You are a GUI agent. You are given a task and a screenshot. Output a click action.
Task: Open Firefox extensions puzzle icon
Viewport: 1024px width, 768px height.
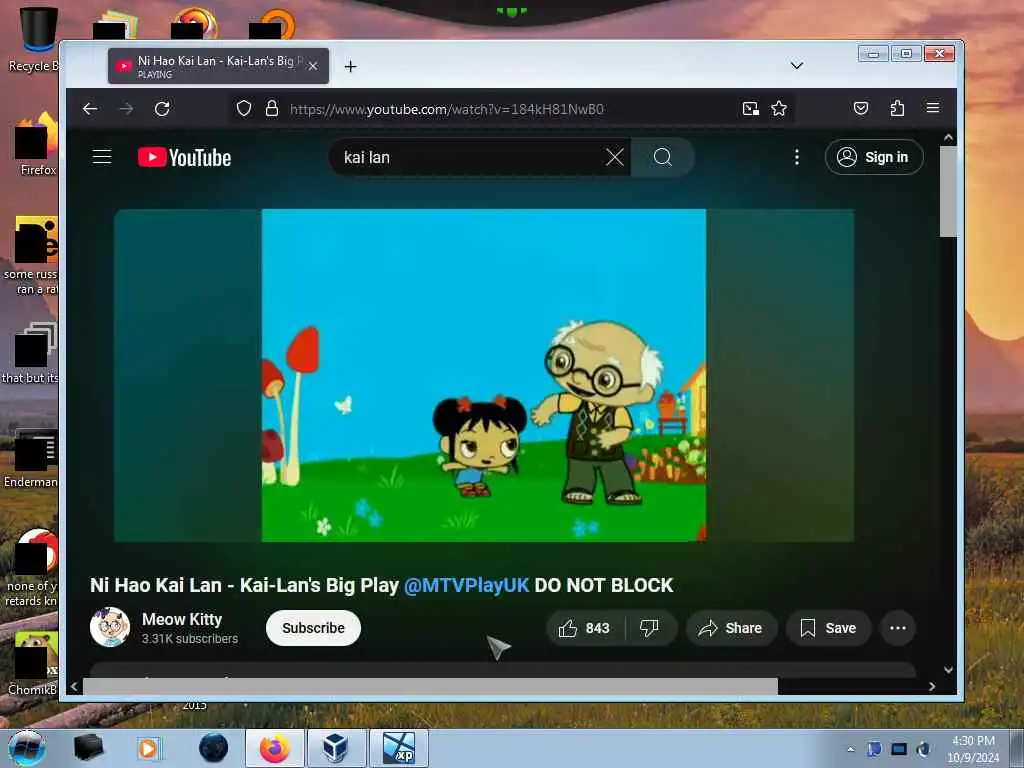(897, 108)
